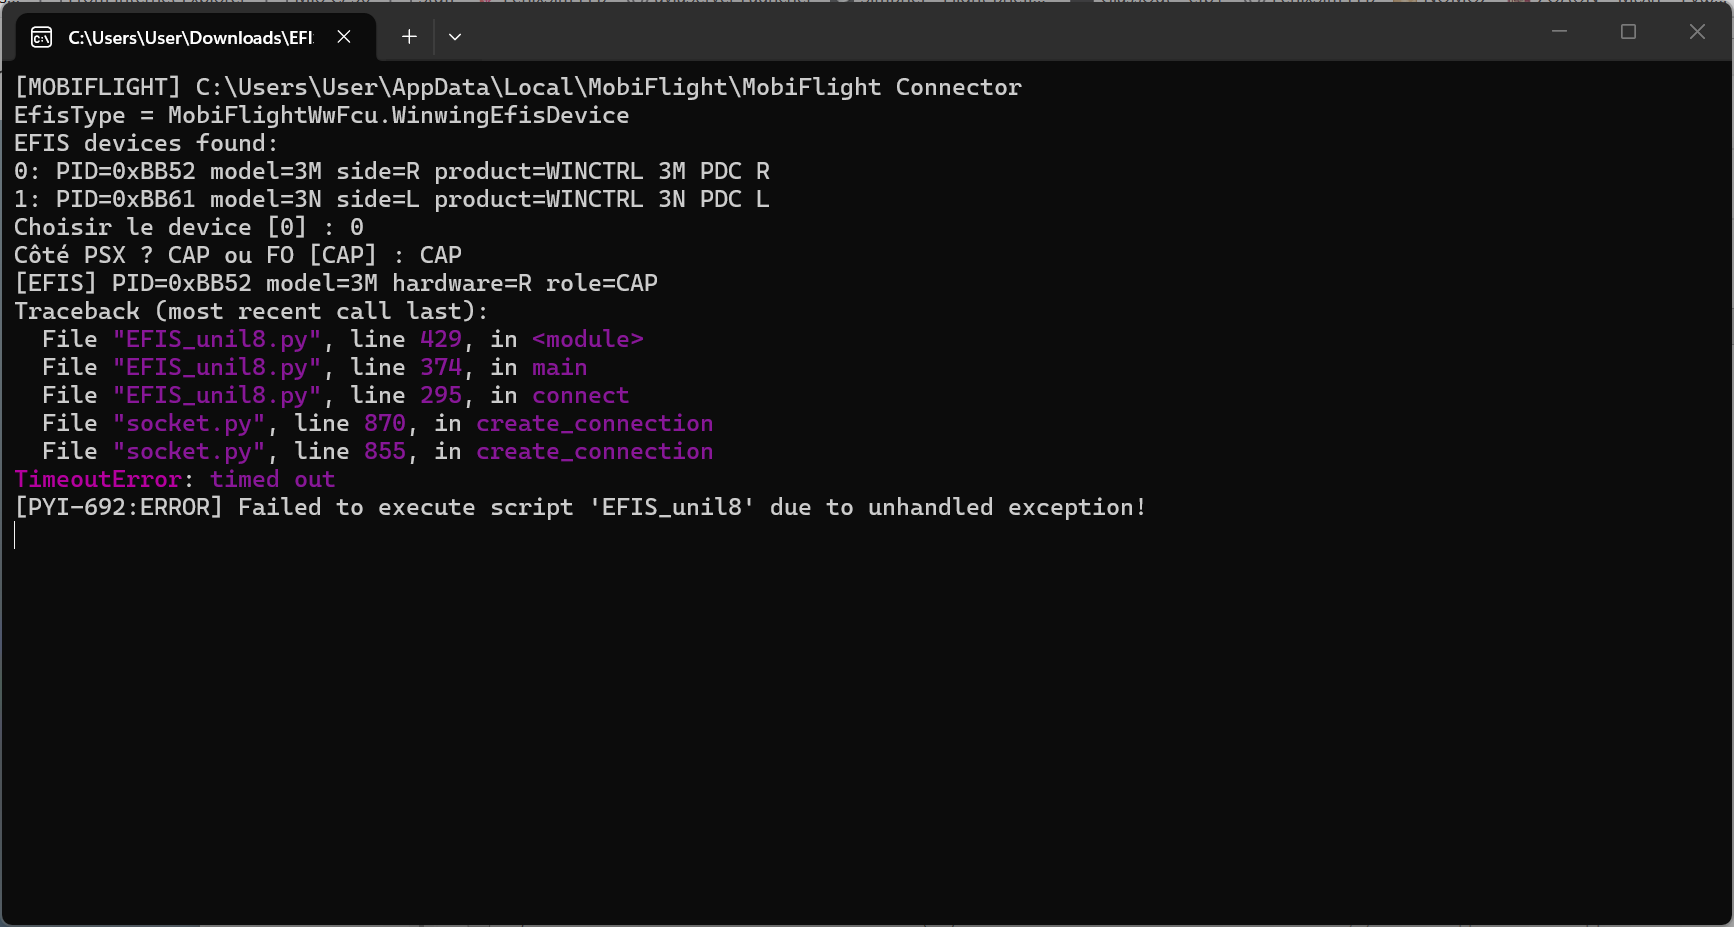Maximize the terminal window

pos(1628,32)
